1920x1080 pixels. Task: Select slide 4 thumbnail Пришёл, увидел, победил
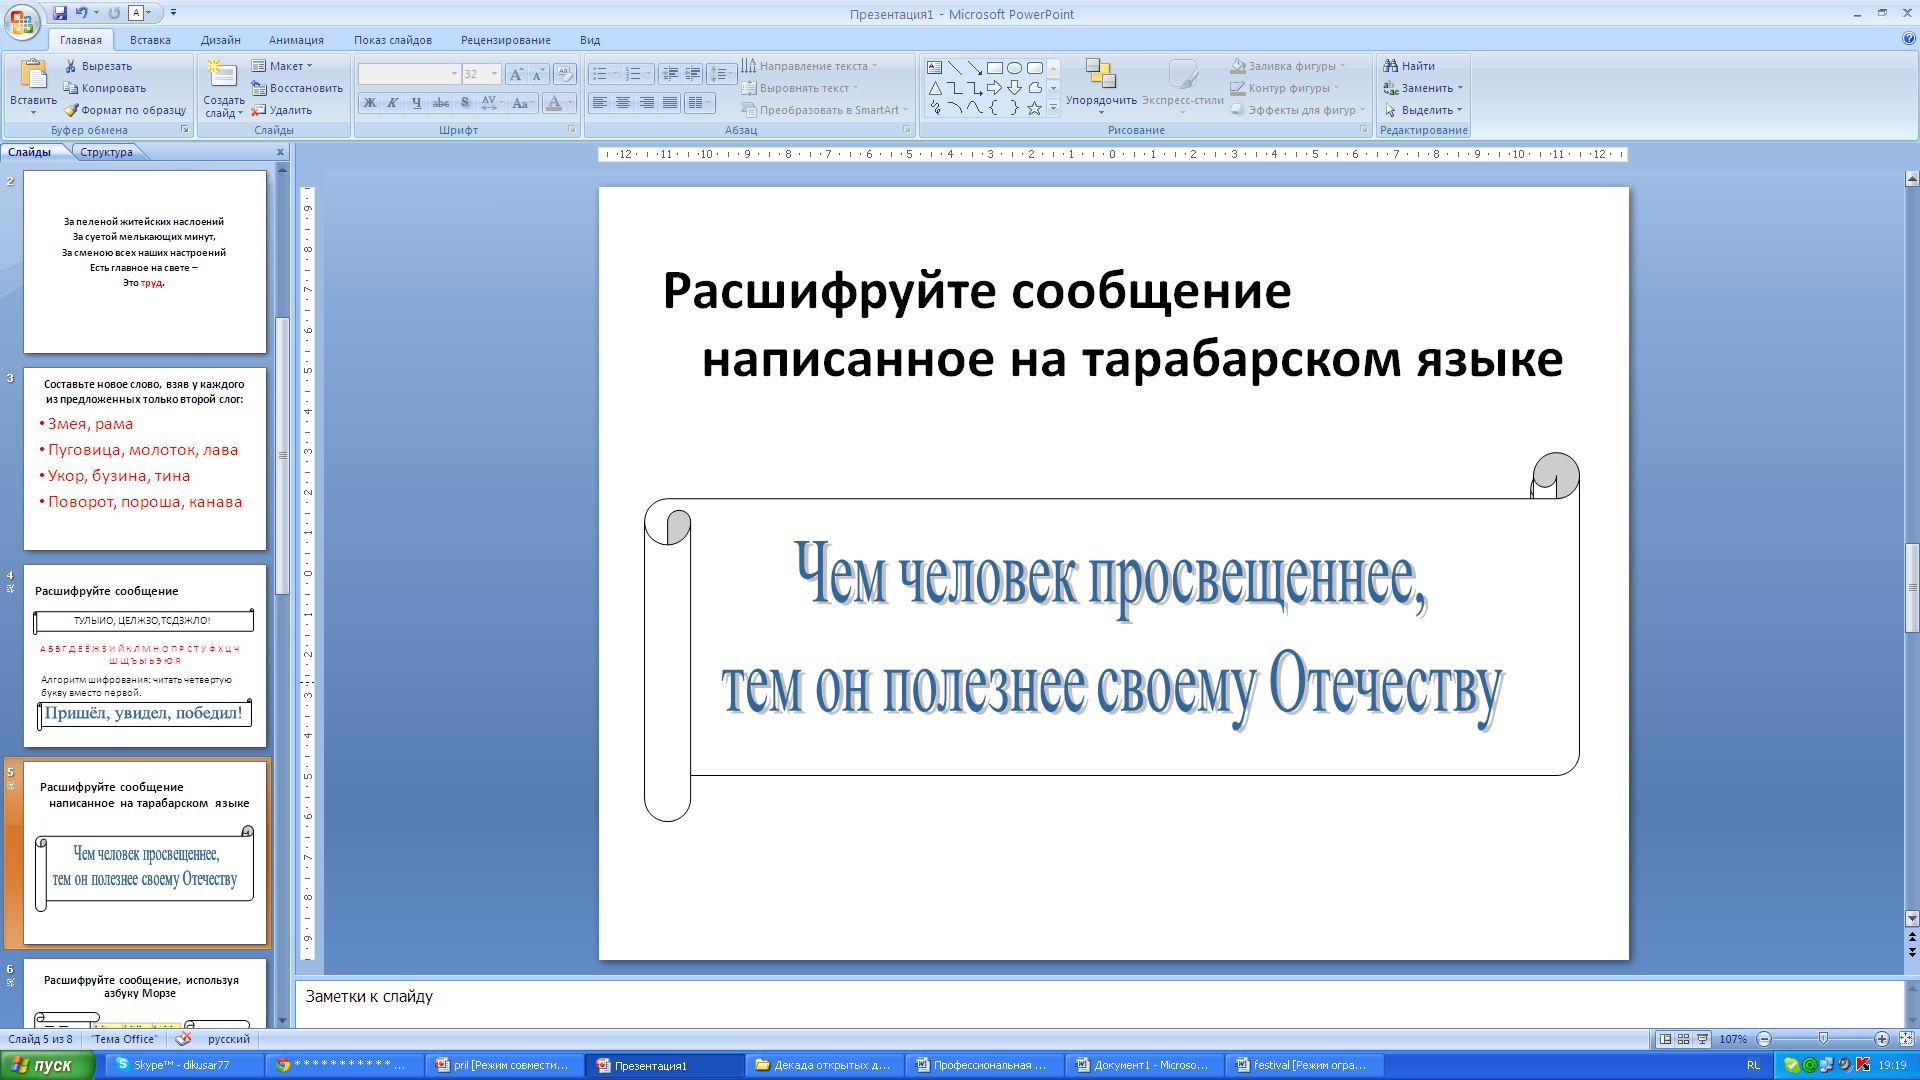click(x=145, y=655)
